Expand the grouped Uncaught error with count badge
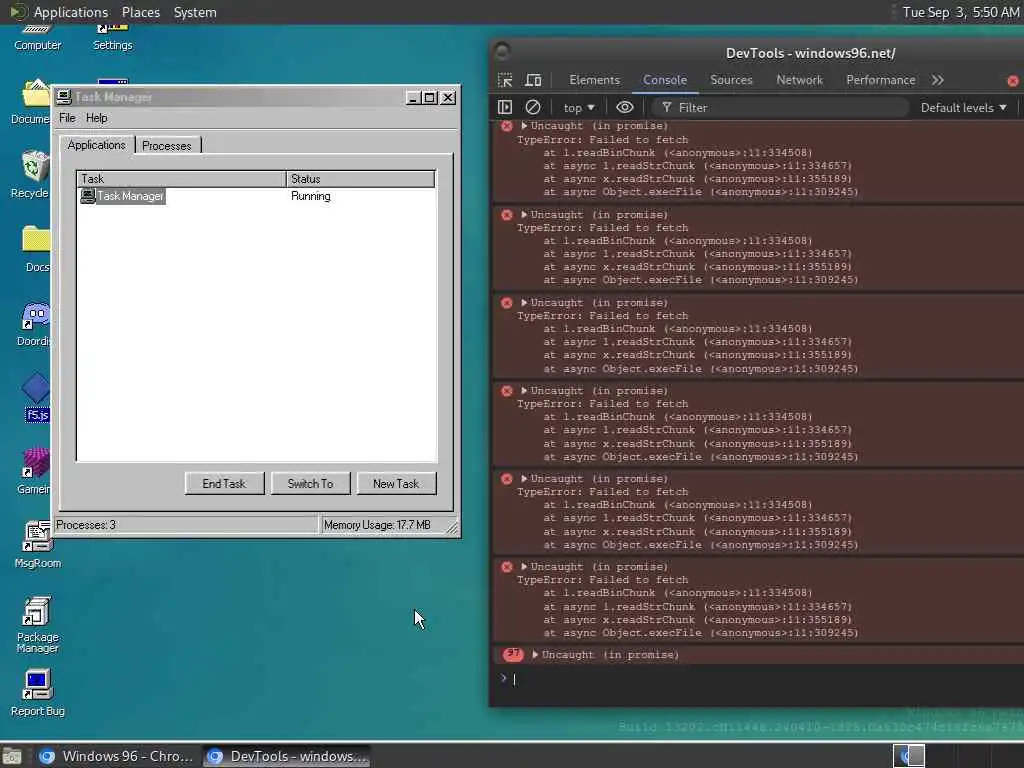 535,654
